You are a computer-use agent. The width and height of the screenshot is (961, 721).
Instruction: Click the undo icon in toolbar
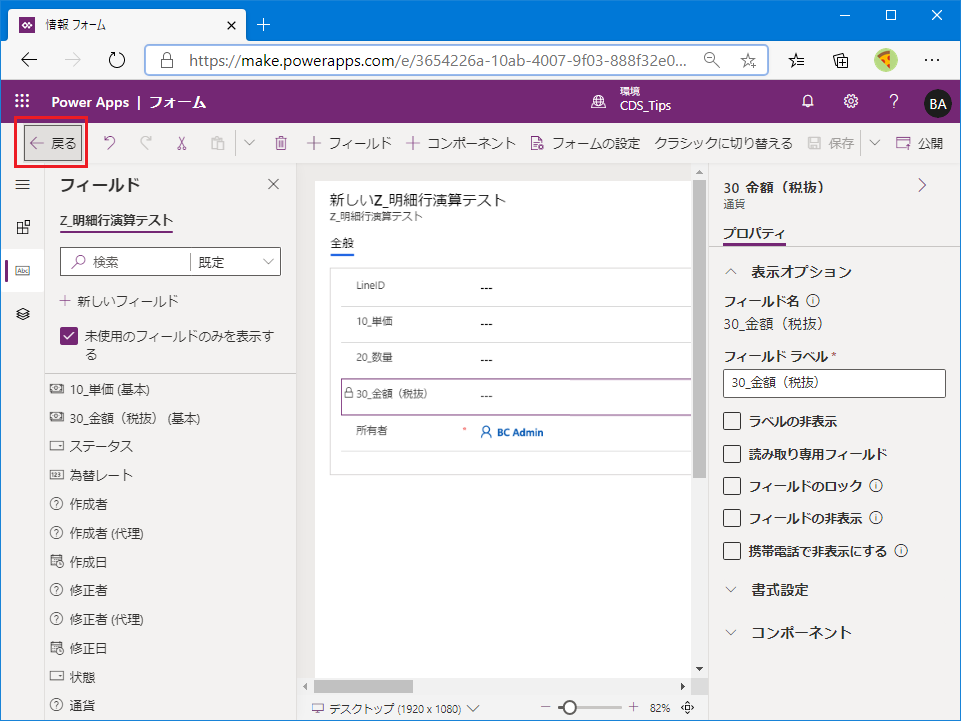tap(109, 143)
